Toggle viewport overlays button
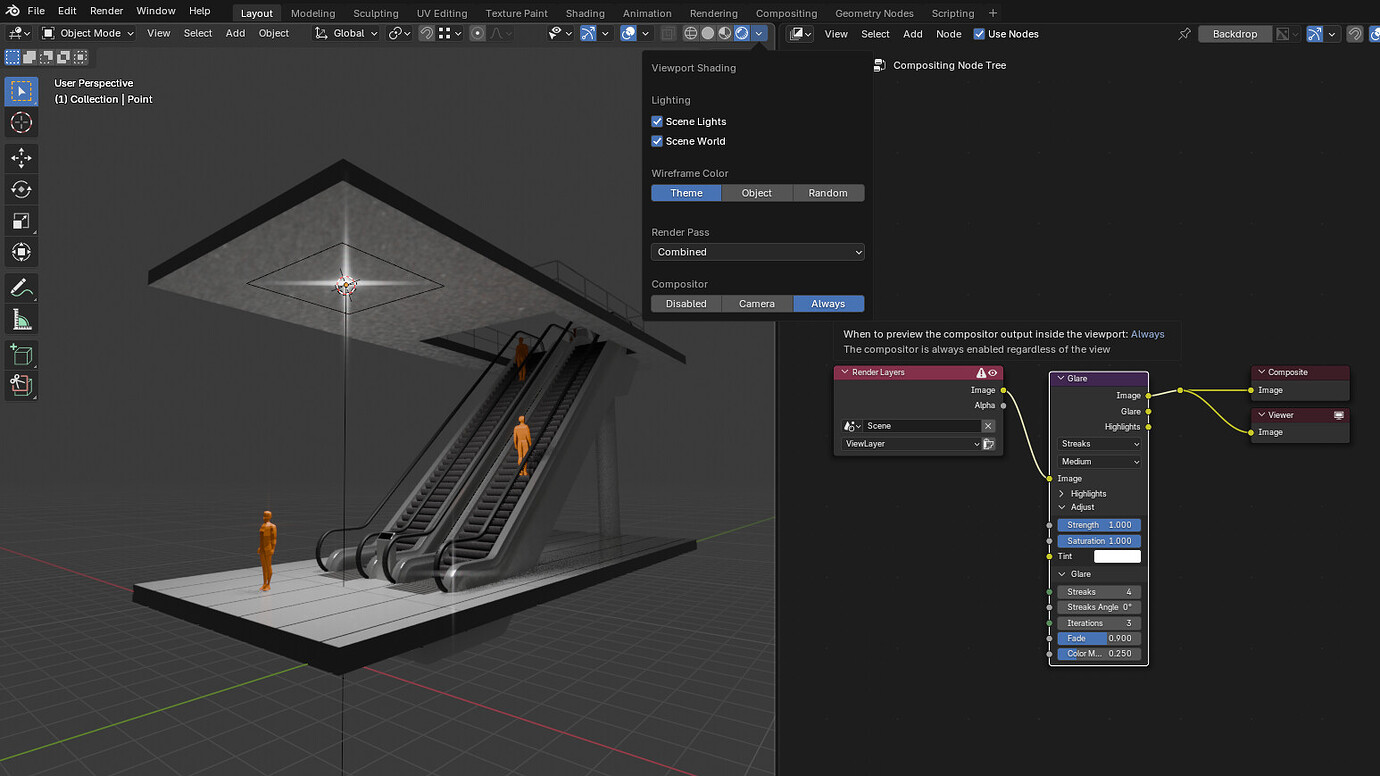Image resolution: width=1380 pixels, height=776 pixels. (x=629, y=33)
